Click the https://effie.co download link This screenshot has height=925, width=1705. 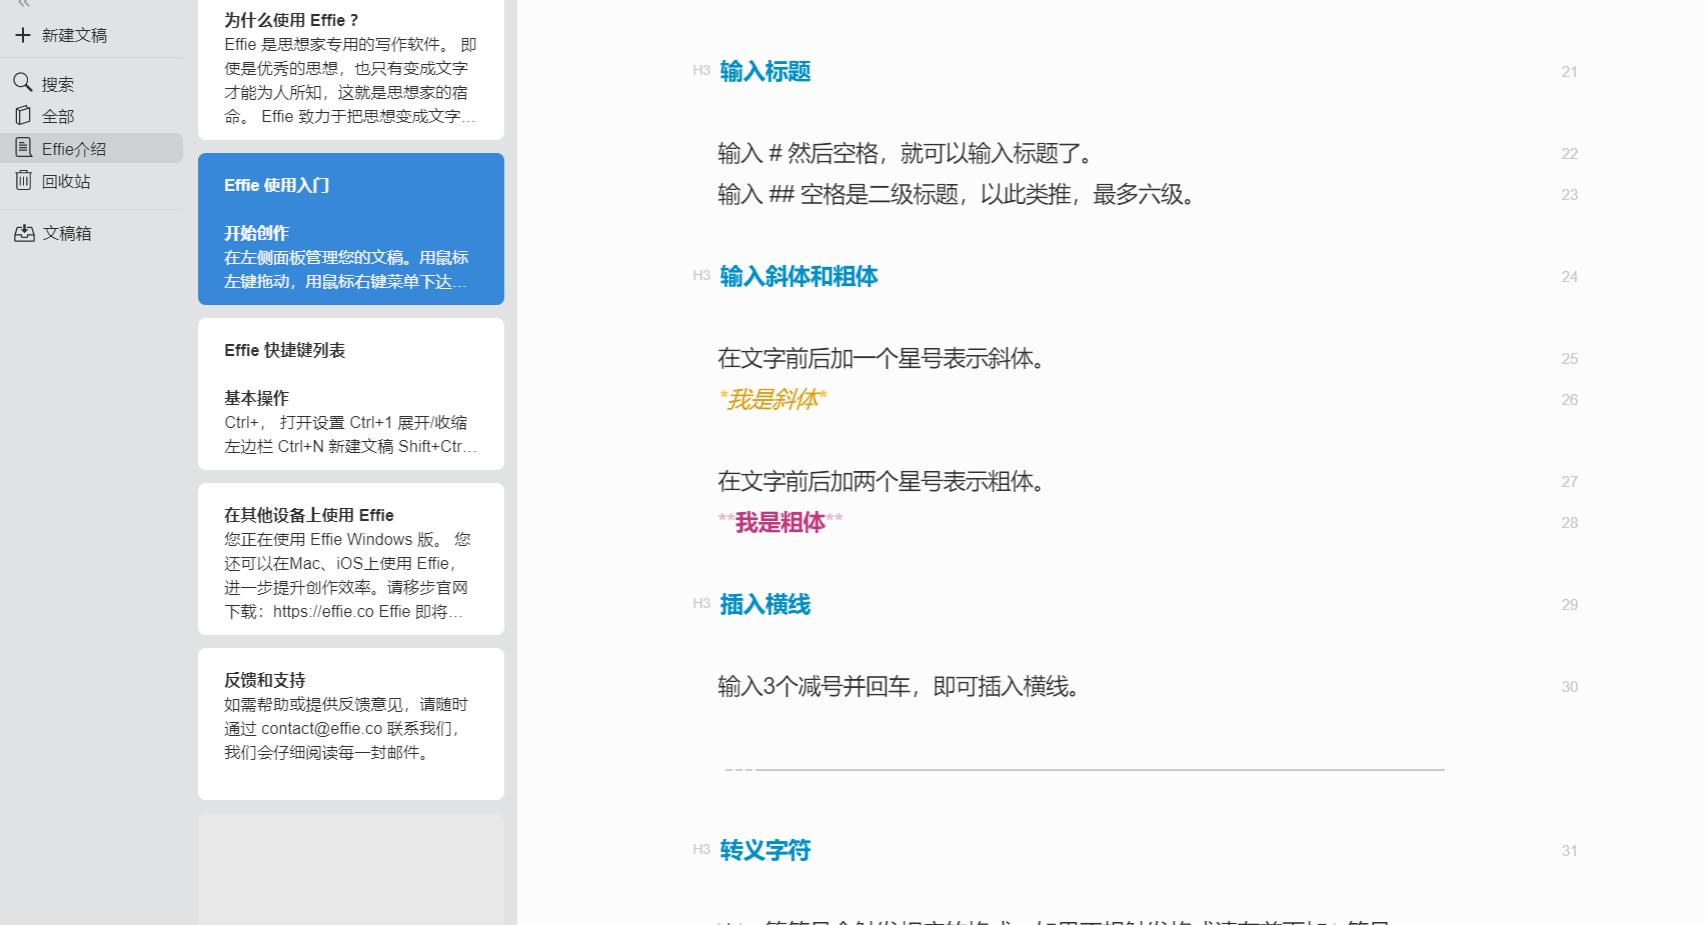coord(320,612)
